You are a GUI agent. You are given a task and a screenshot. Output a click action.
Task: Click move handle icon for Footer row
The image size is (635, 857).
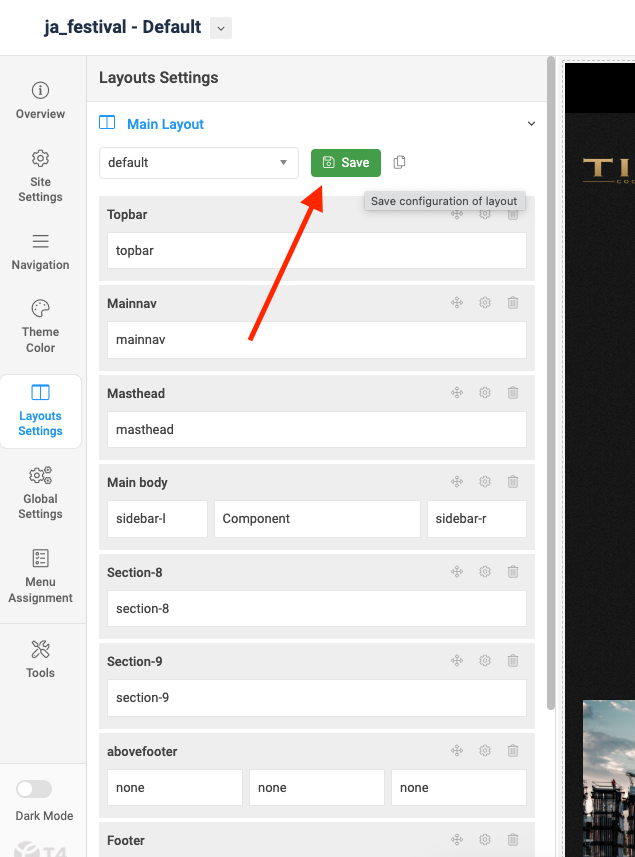point(457,840)
